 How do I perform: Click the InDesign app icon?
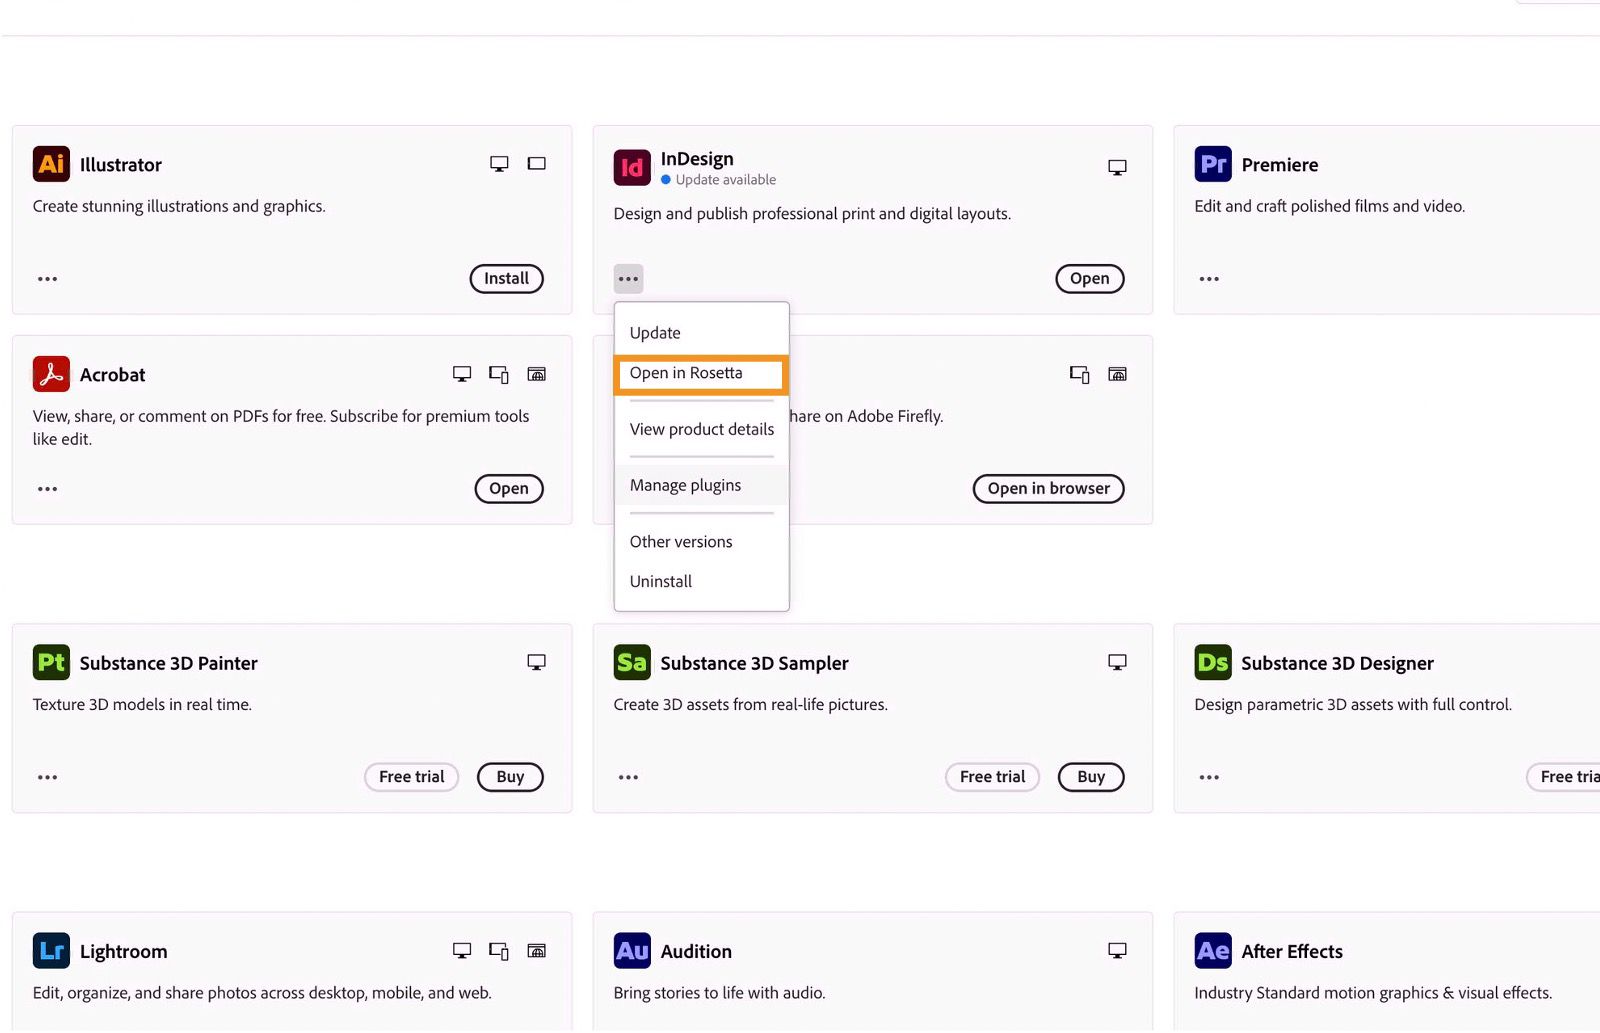pyautogui.click(x=632, y=167)
